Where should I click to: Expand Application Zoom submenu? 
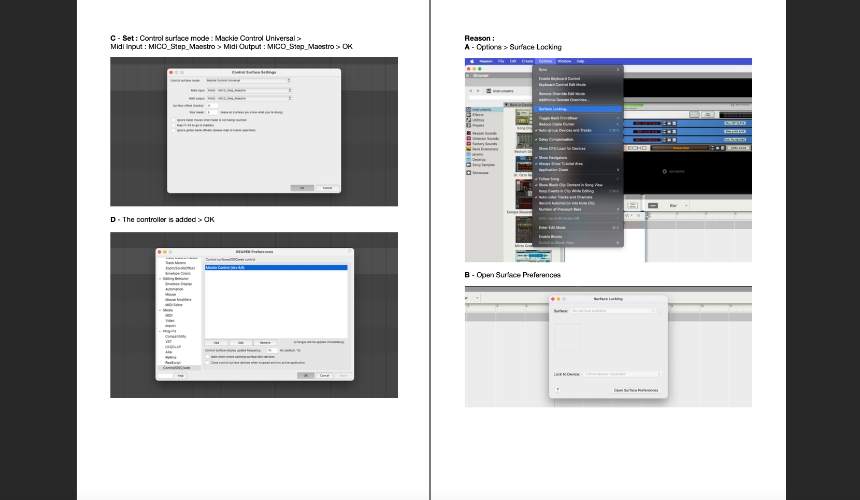[578, 169]
